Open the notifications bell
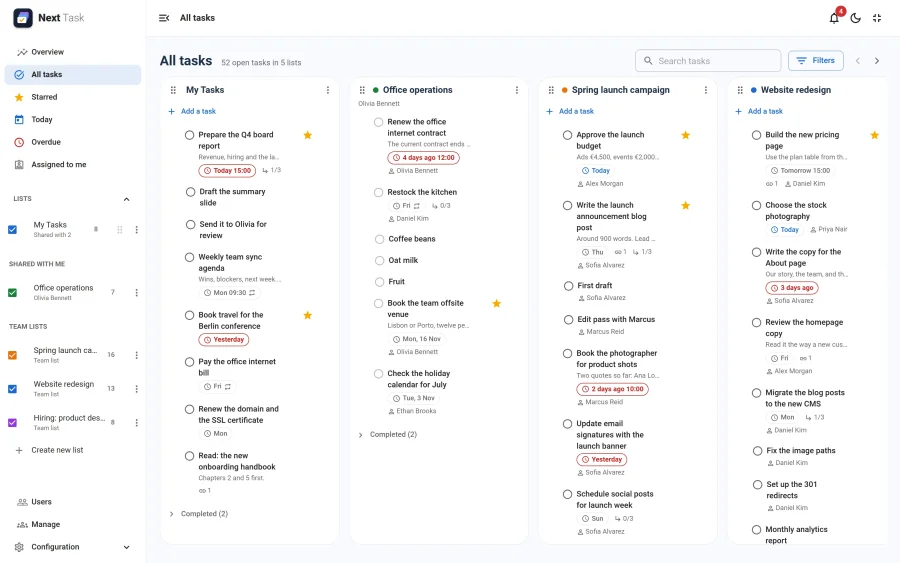 click(834, 18)
